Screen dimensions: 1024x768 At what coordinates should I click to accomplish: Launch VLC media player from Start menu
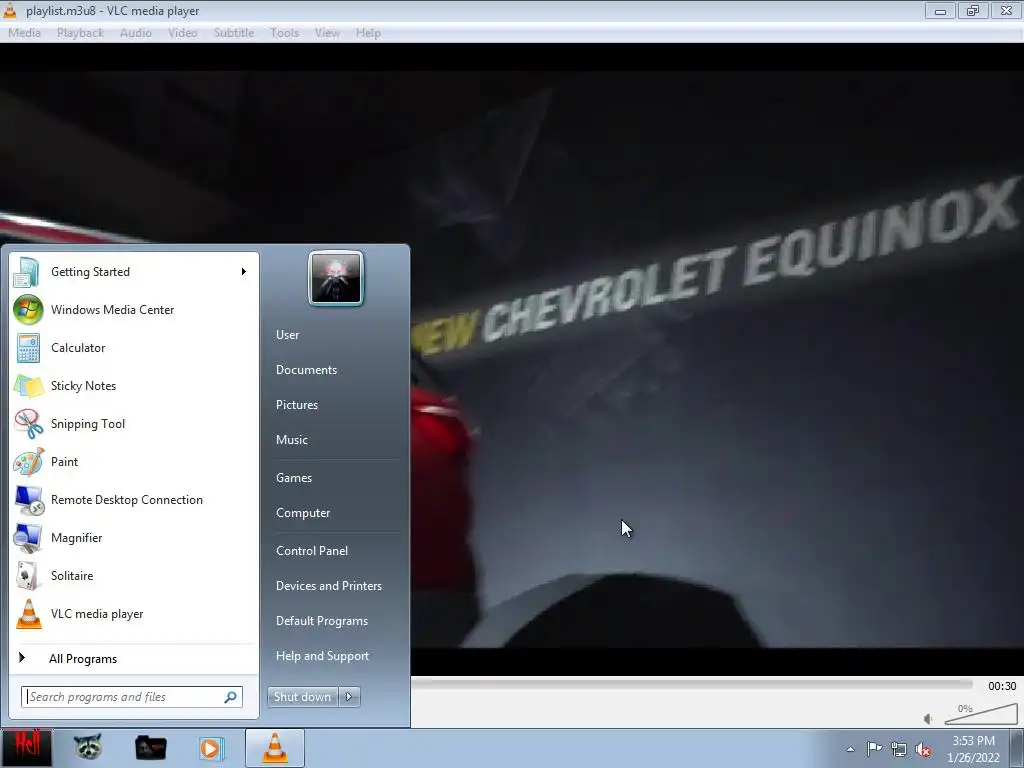point(133,614)
